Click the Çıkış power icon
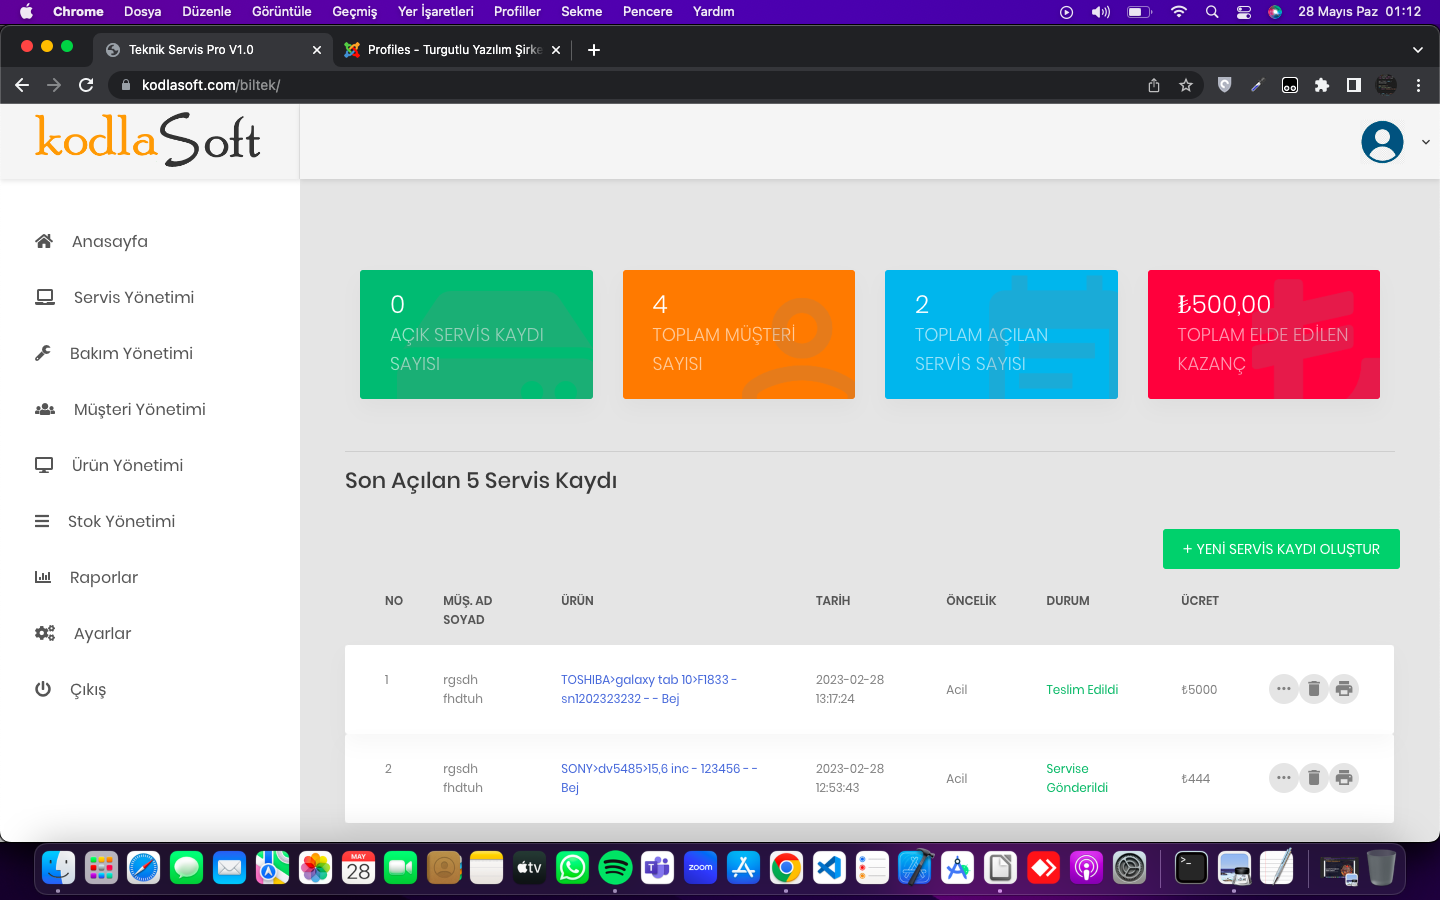Screen dimensions: 1440x900 (x=43, y=689)
